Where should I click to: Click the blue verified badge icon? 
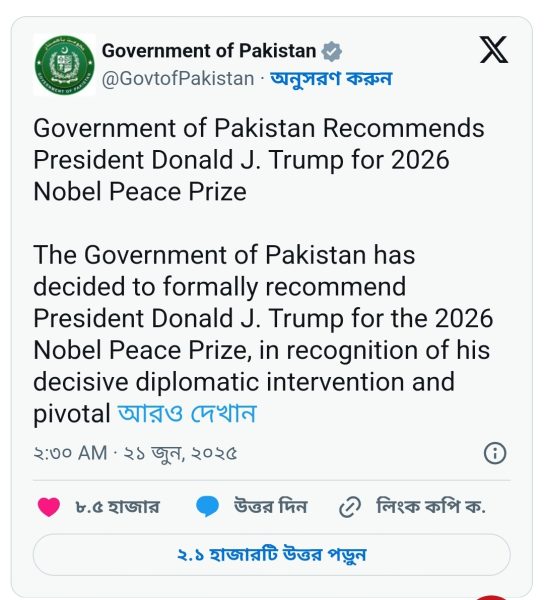[x=331, y=51]
